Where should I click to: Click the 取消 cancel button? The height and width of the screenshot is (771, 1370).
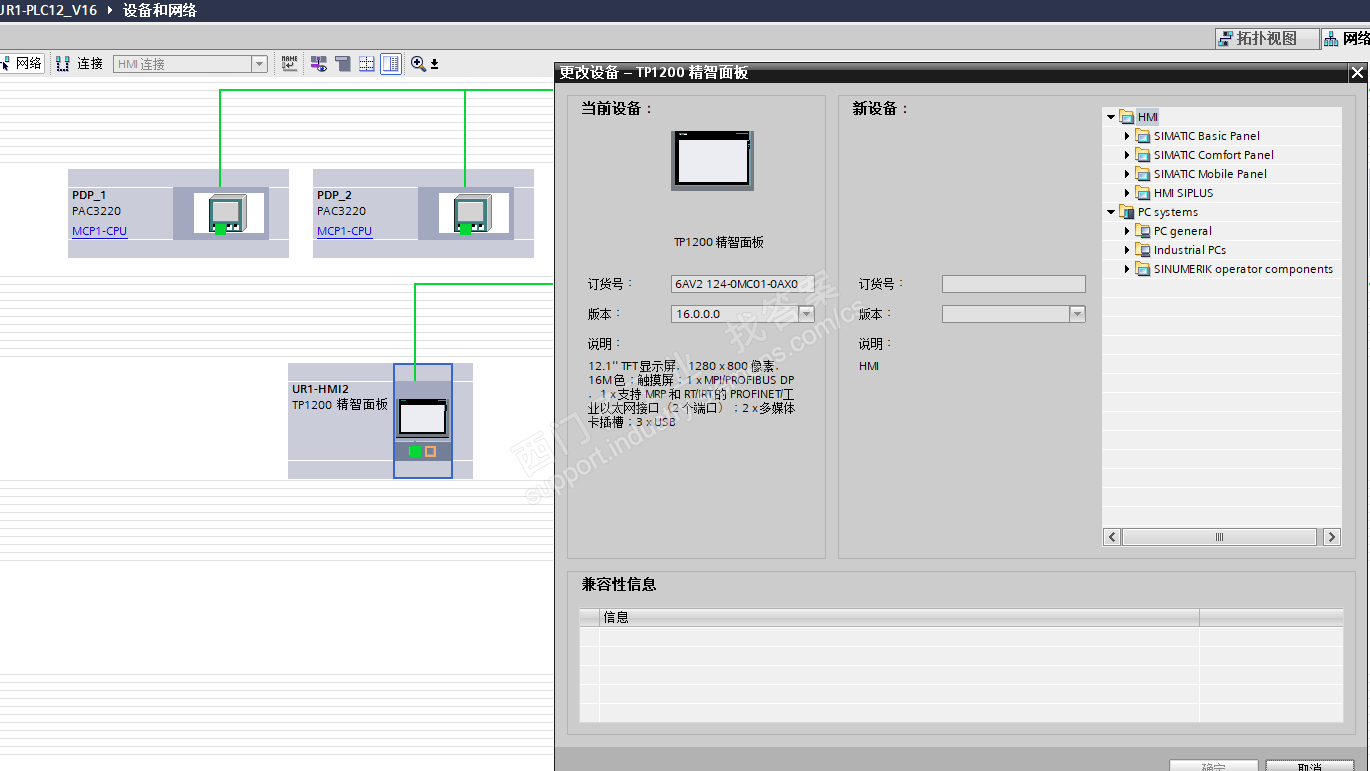point(1310,766)
